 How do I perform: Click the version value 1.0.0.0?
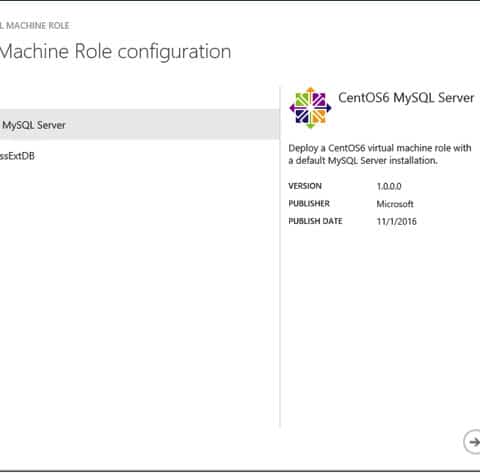[389, 186]
